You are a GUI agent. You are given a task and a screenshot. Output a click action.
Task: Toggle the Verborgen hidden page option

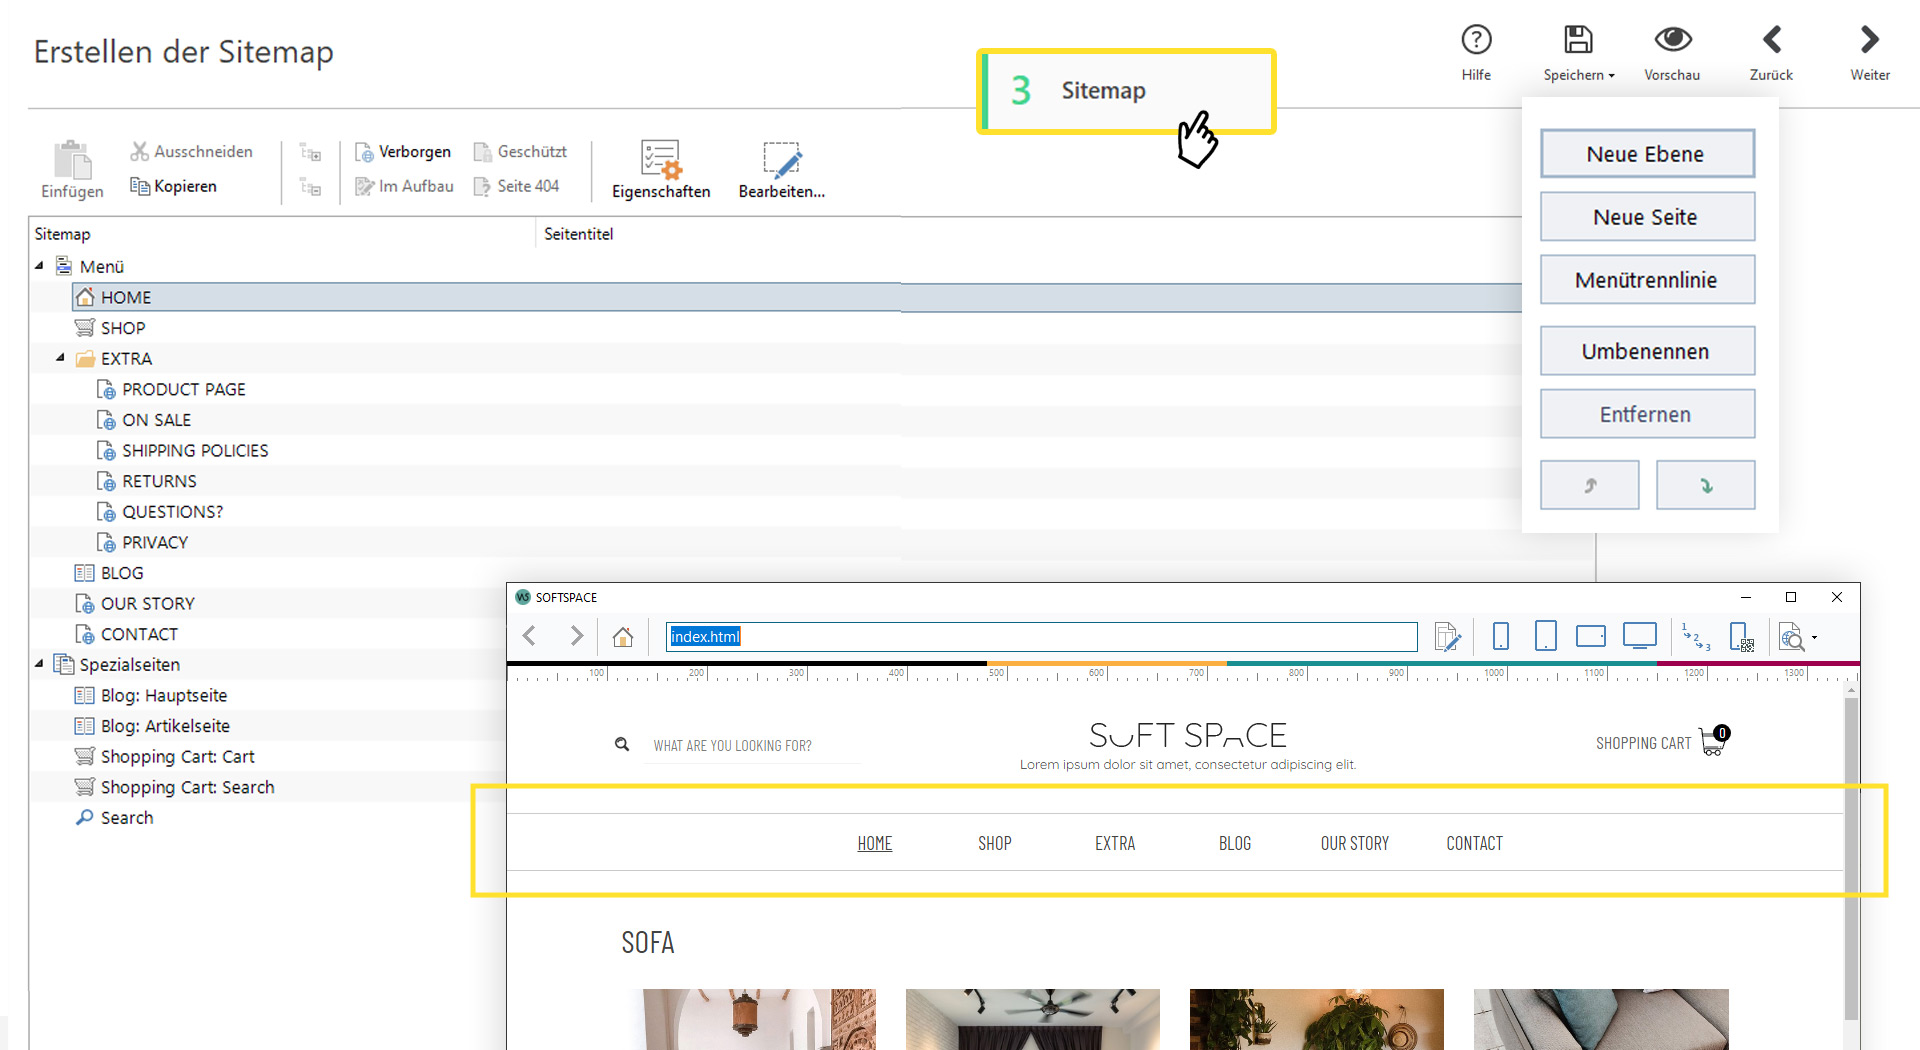(403, 152)
